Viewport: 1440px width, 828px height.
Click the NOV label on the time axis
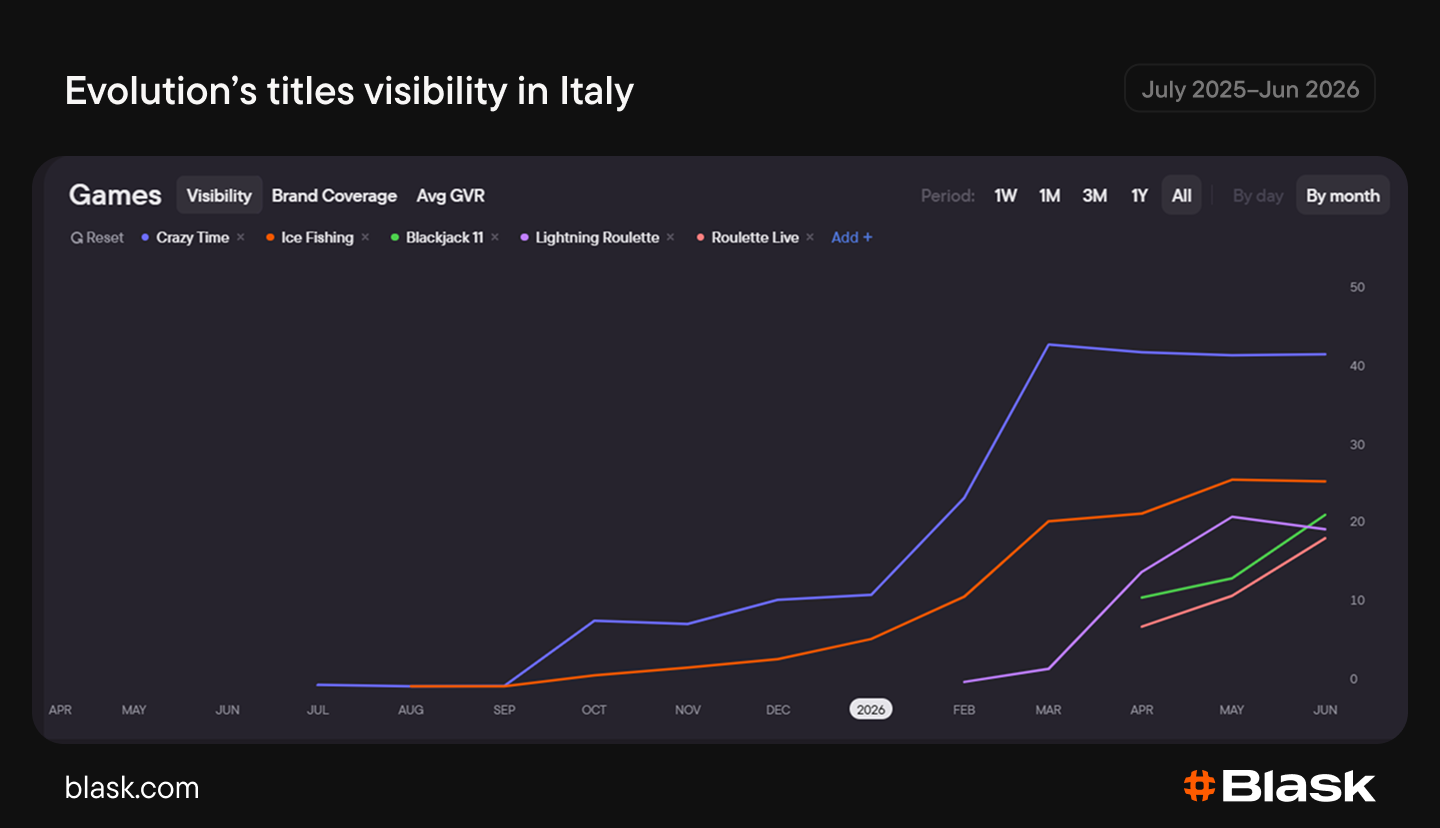[688, 710]
